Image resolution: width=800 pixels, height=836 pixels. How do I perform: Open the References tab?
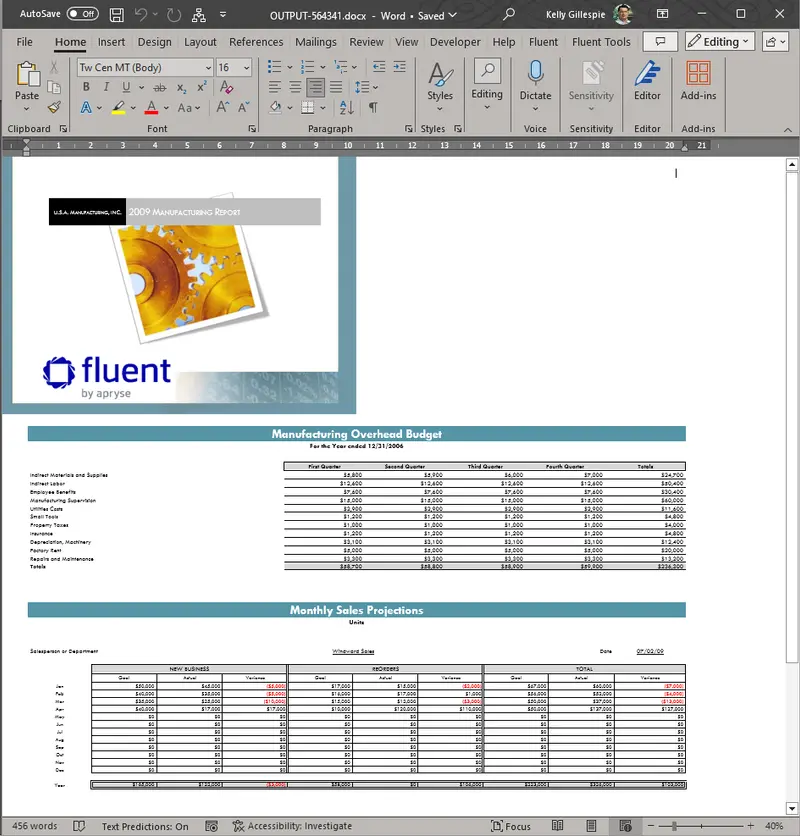click(256, 42)
